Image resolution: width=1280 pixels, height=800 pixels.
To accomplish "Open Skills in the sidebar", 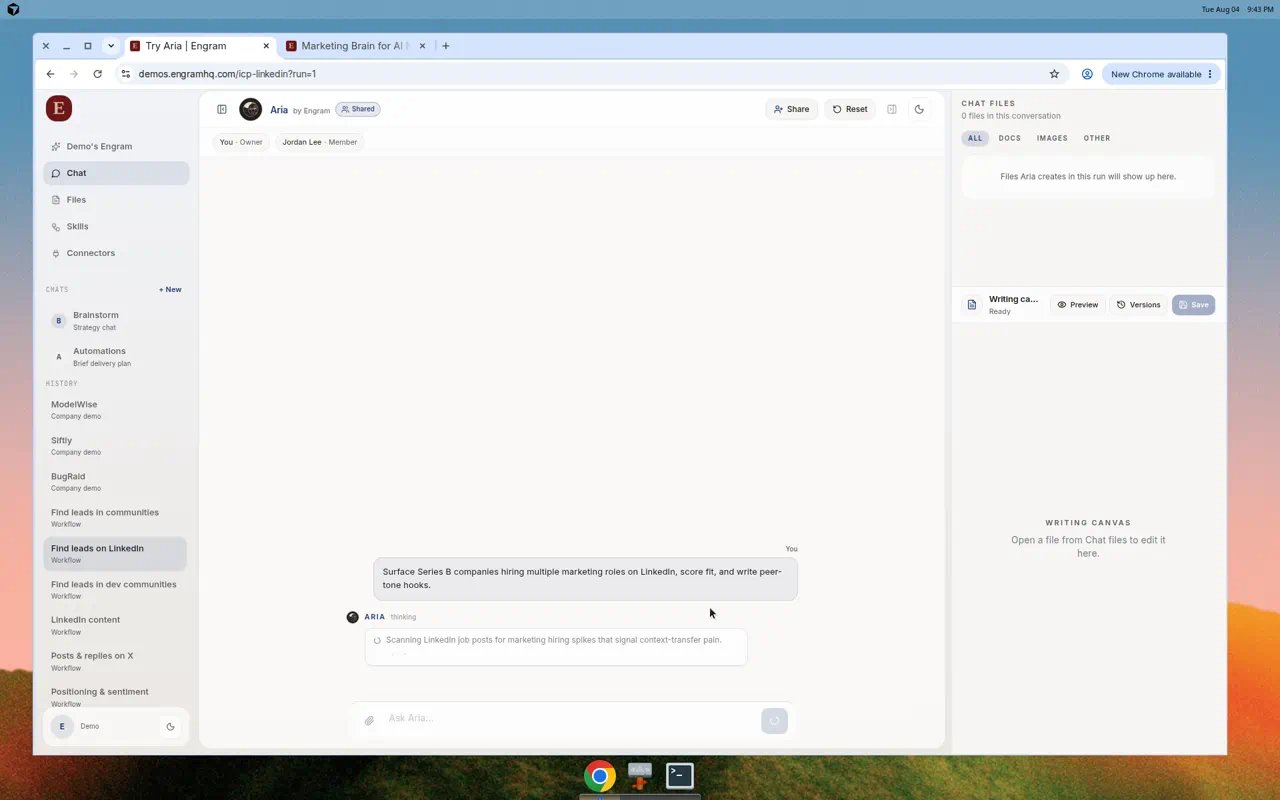I will coord(116,226).
